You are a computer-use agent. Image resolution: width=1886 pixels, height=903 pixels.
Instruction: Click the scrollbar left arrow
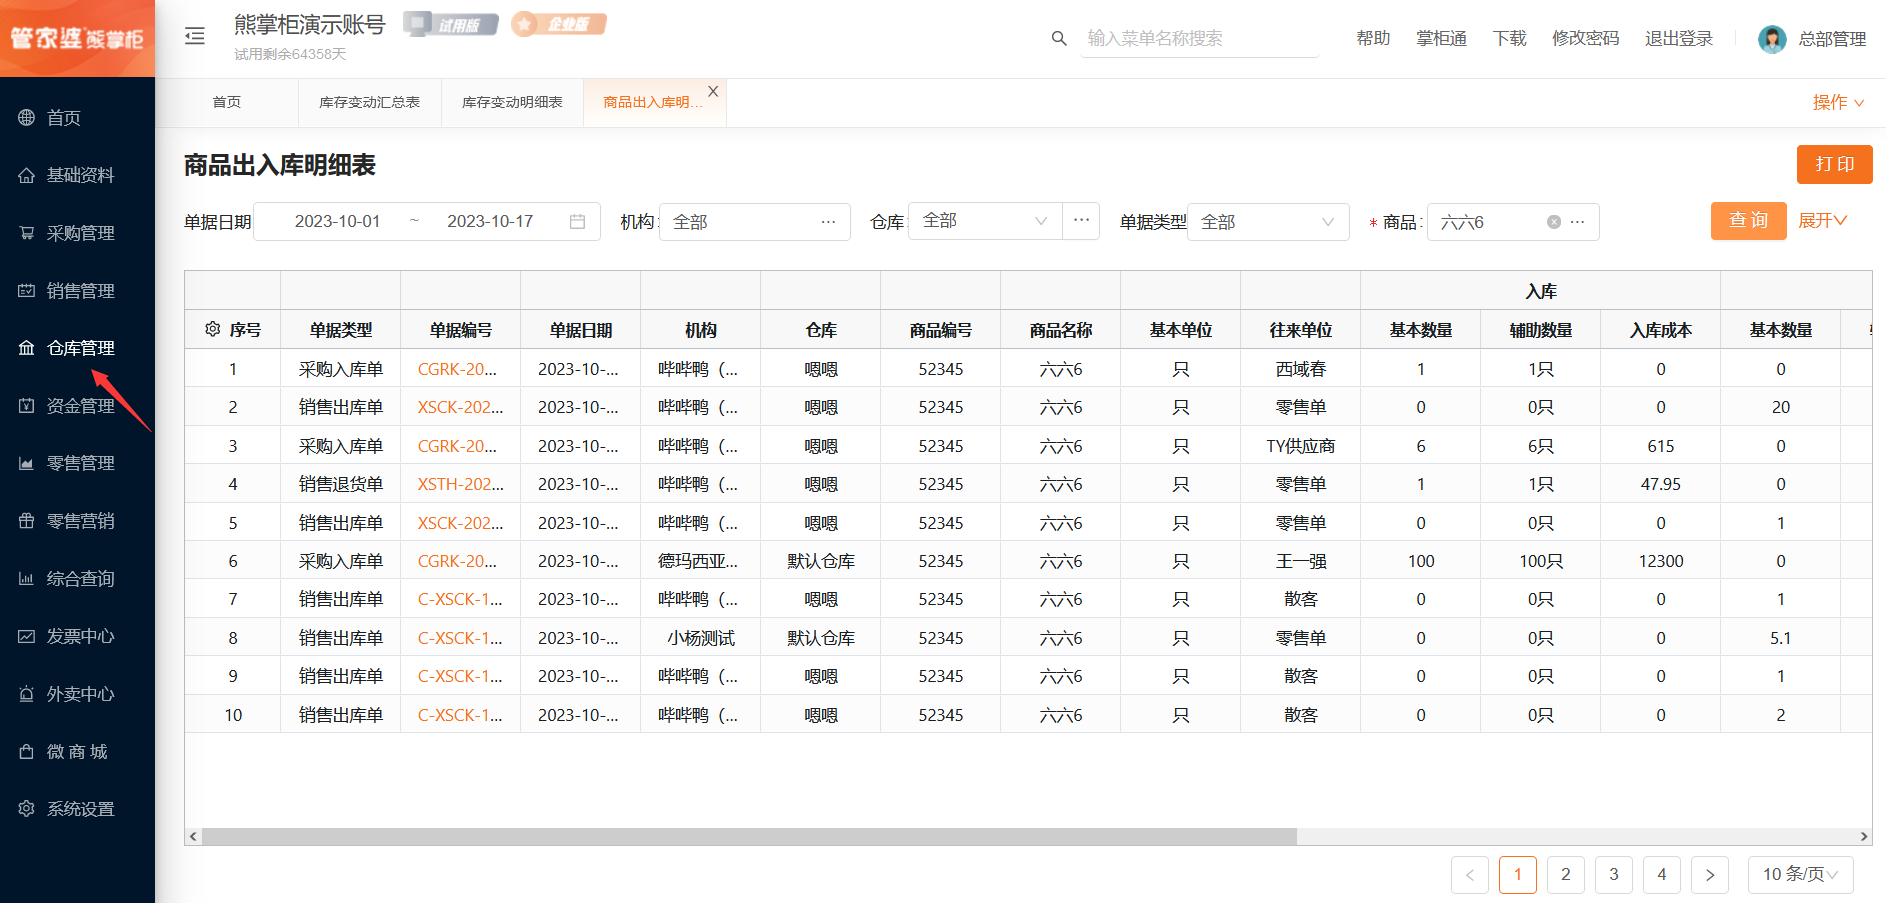[x=193, y=837]
